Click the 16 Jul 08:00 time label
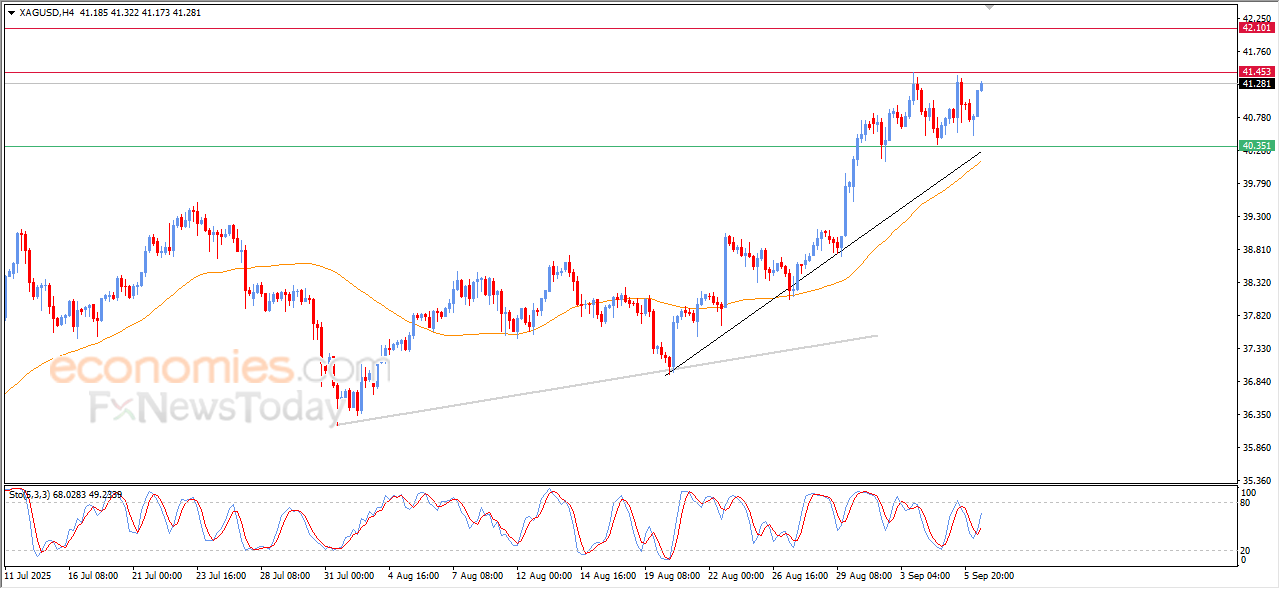This screenshot has height=589, width=1280. click(93, 576)
